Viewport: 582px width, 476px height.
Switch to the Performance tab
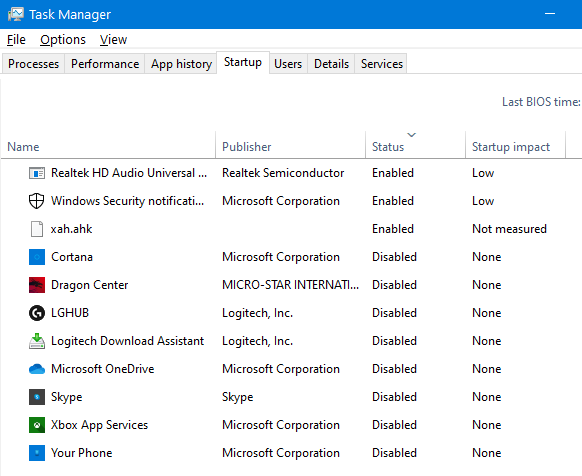click(x=105, y=64)
